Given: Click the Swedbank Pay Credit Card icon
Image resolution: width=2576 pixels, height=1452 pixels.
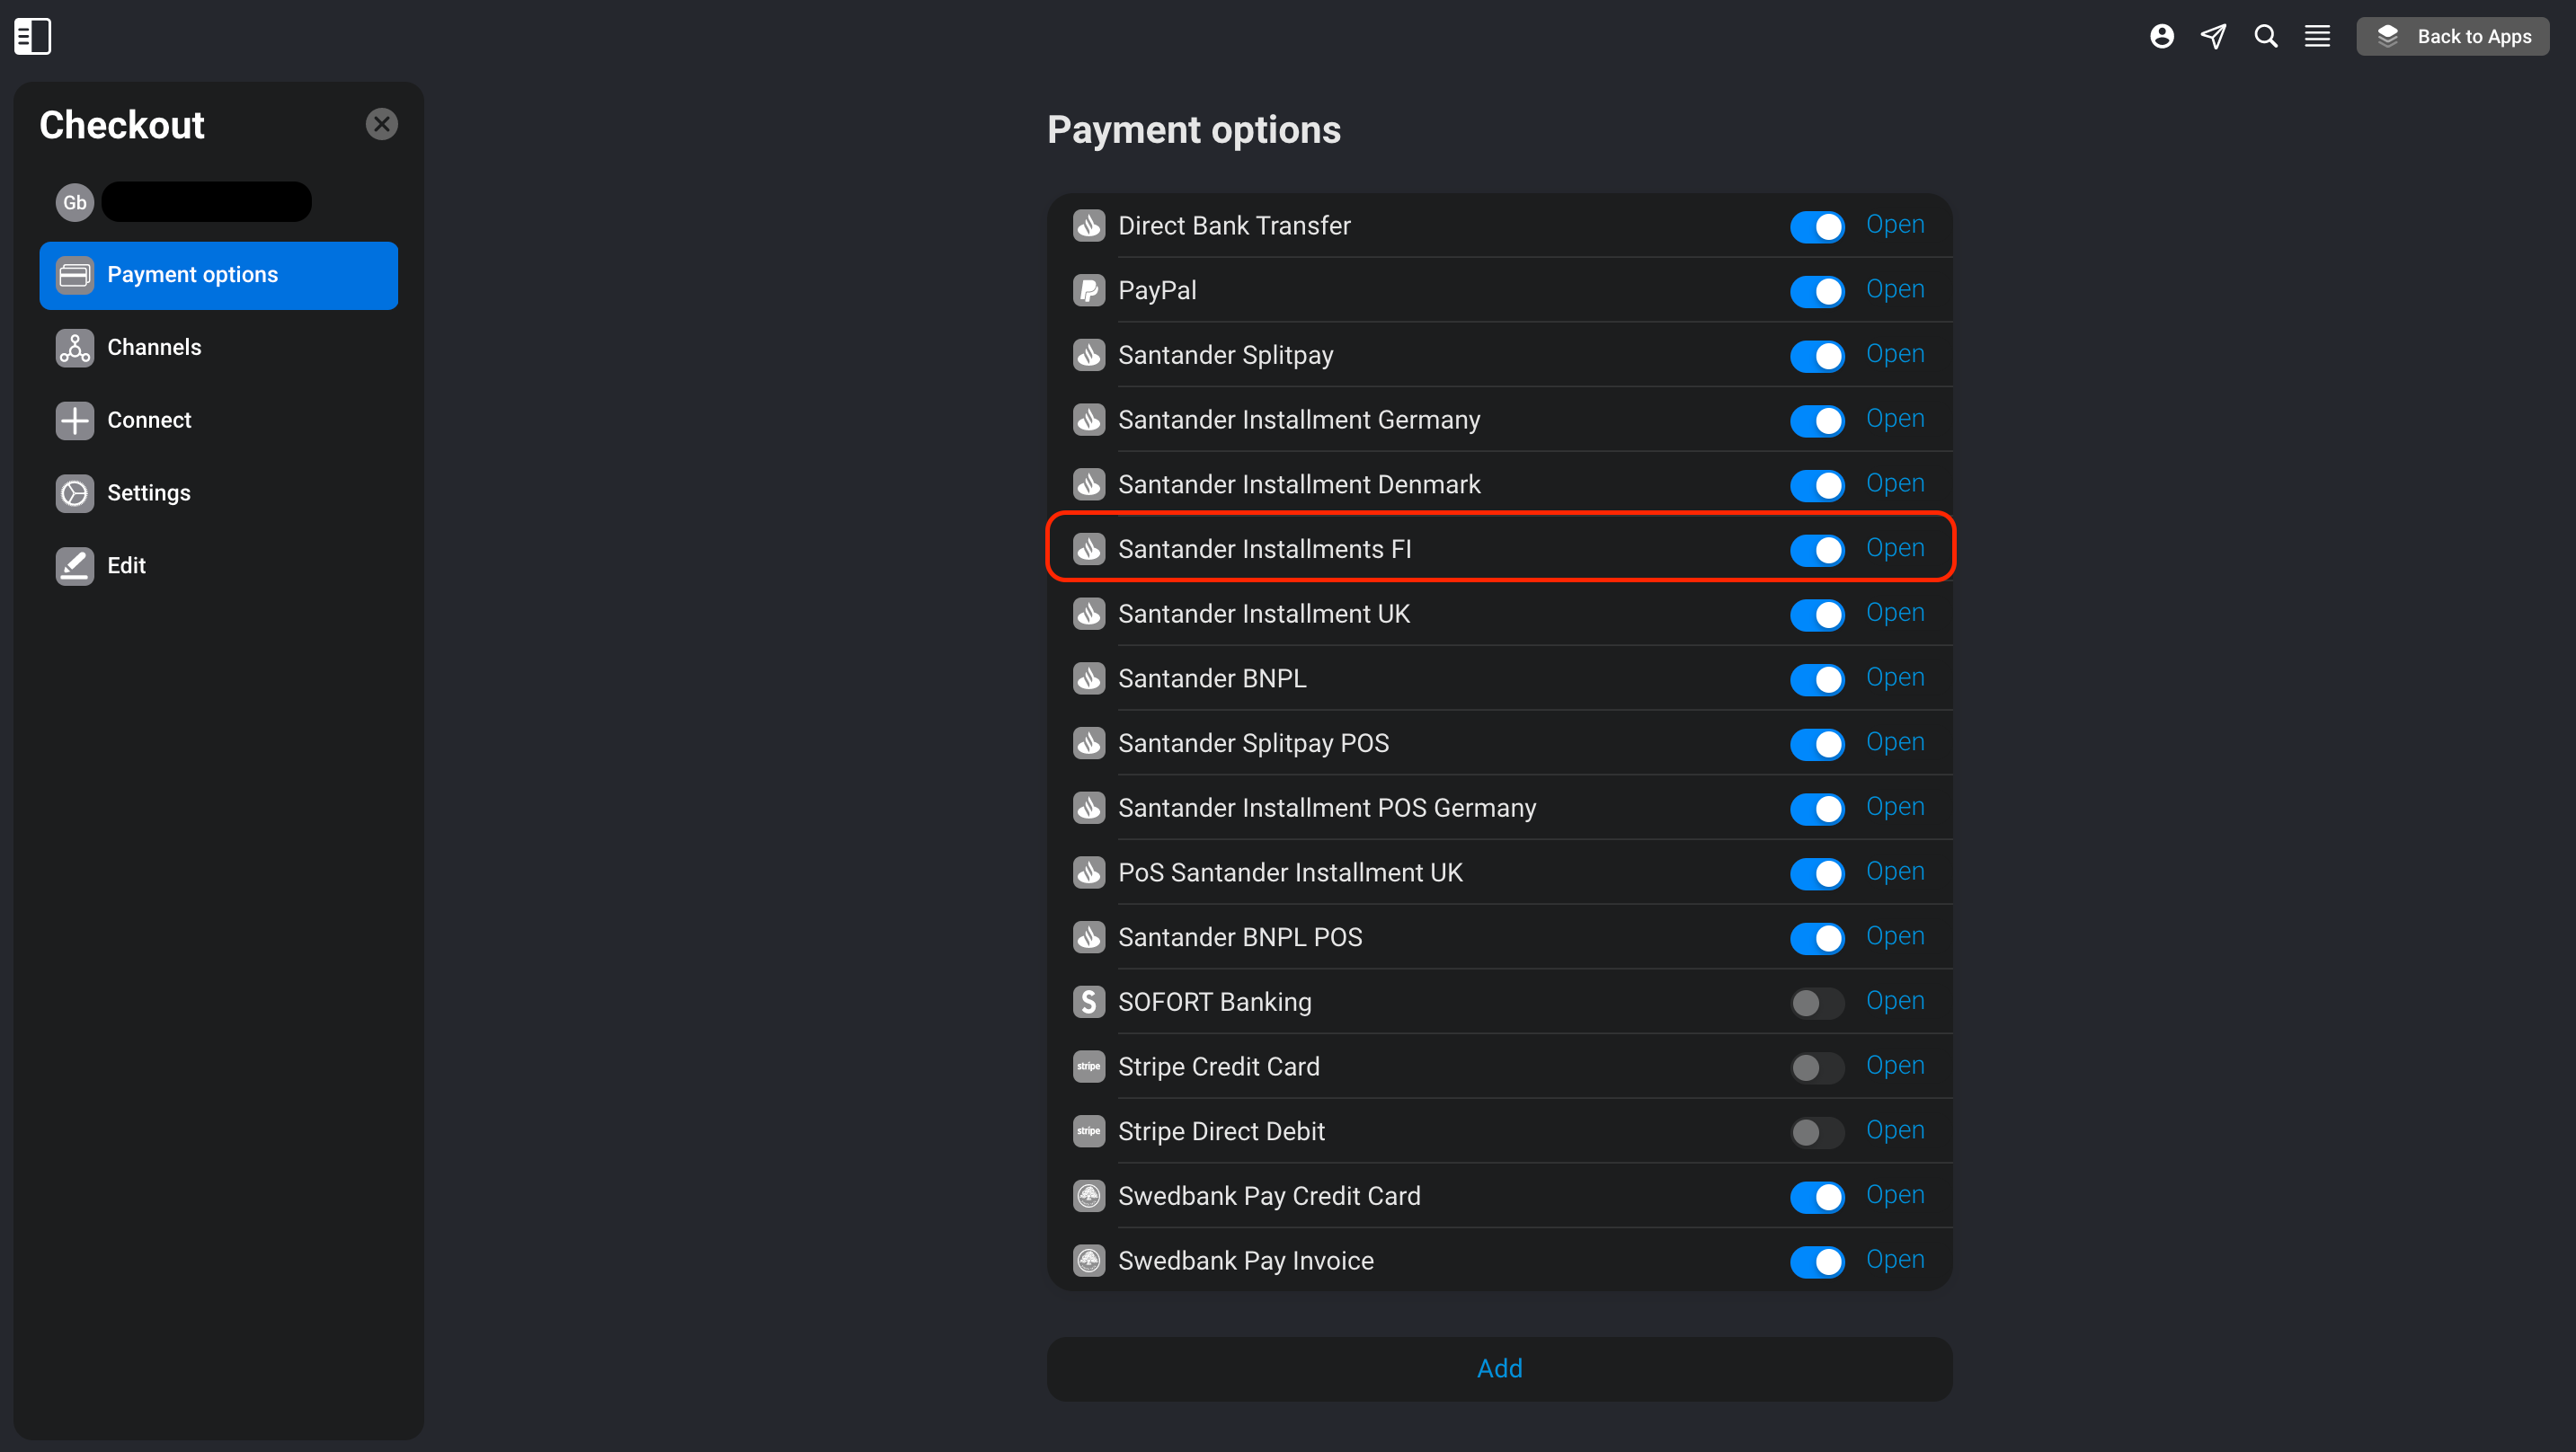Looking at the screenshot, I should (1089, 1196).
